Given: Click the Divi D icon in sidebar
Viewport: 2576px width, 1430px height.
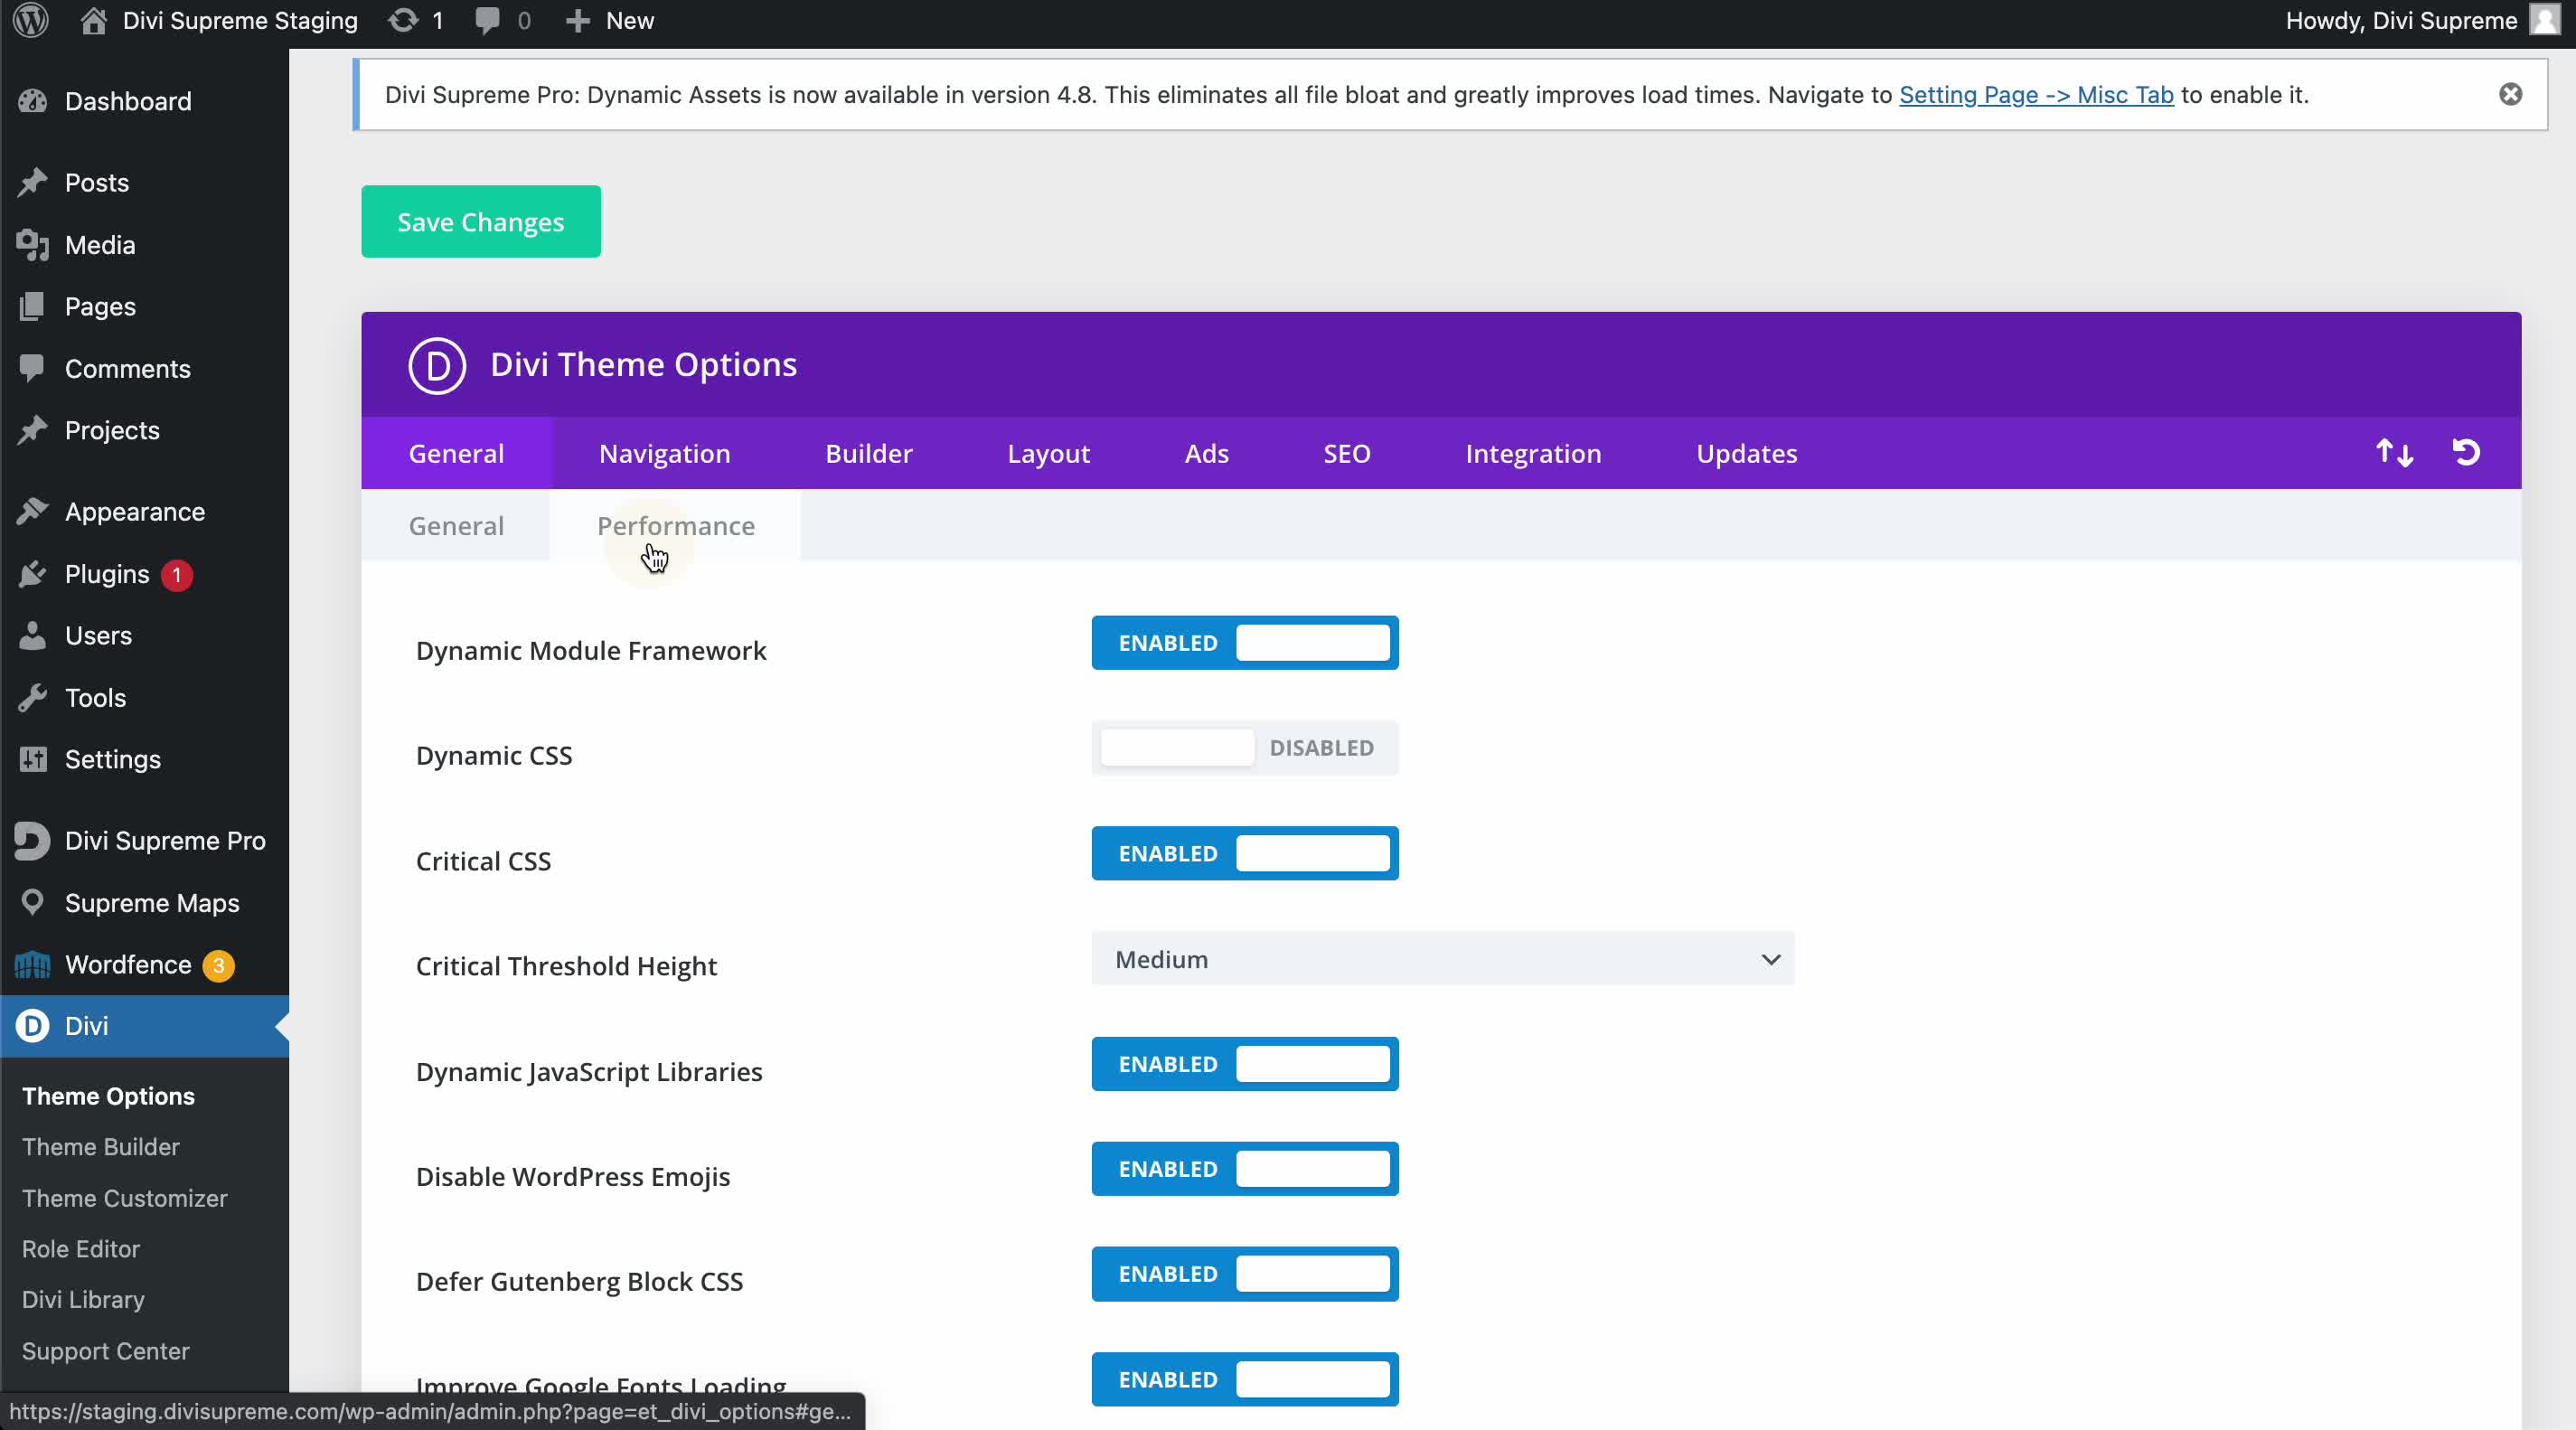Looking at the screenshot, I should click(x=33, y=1025).
